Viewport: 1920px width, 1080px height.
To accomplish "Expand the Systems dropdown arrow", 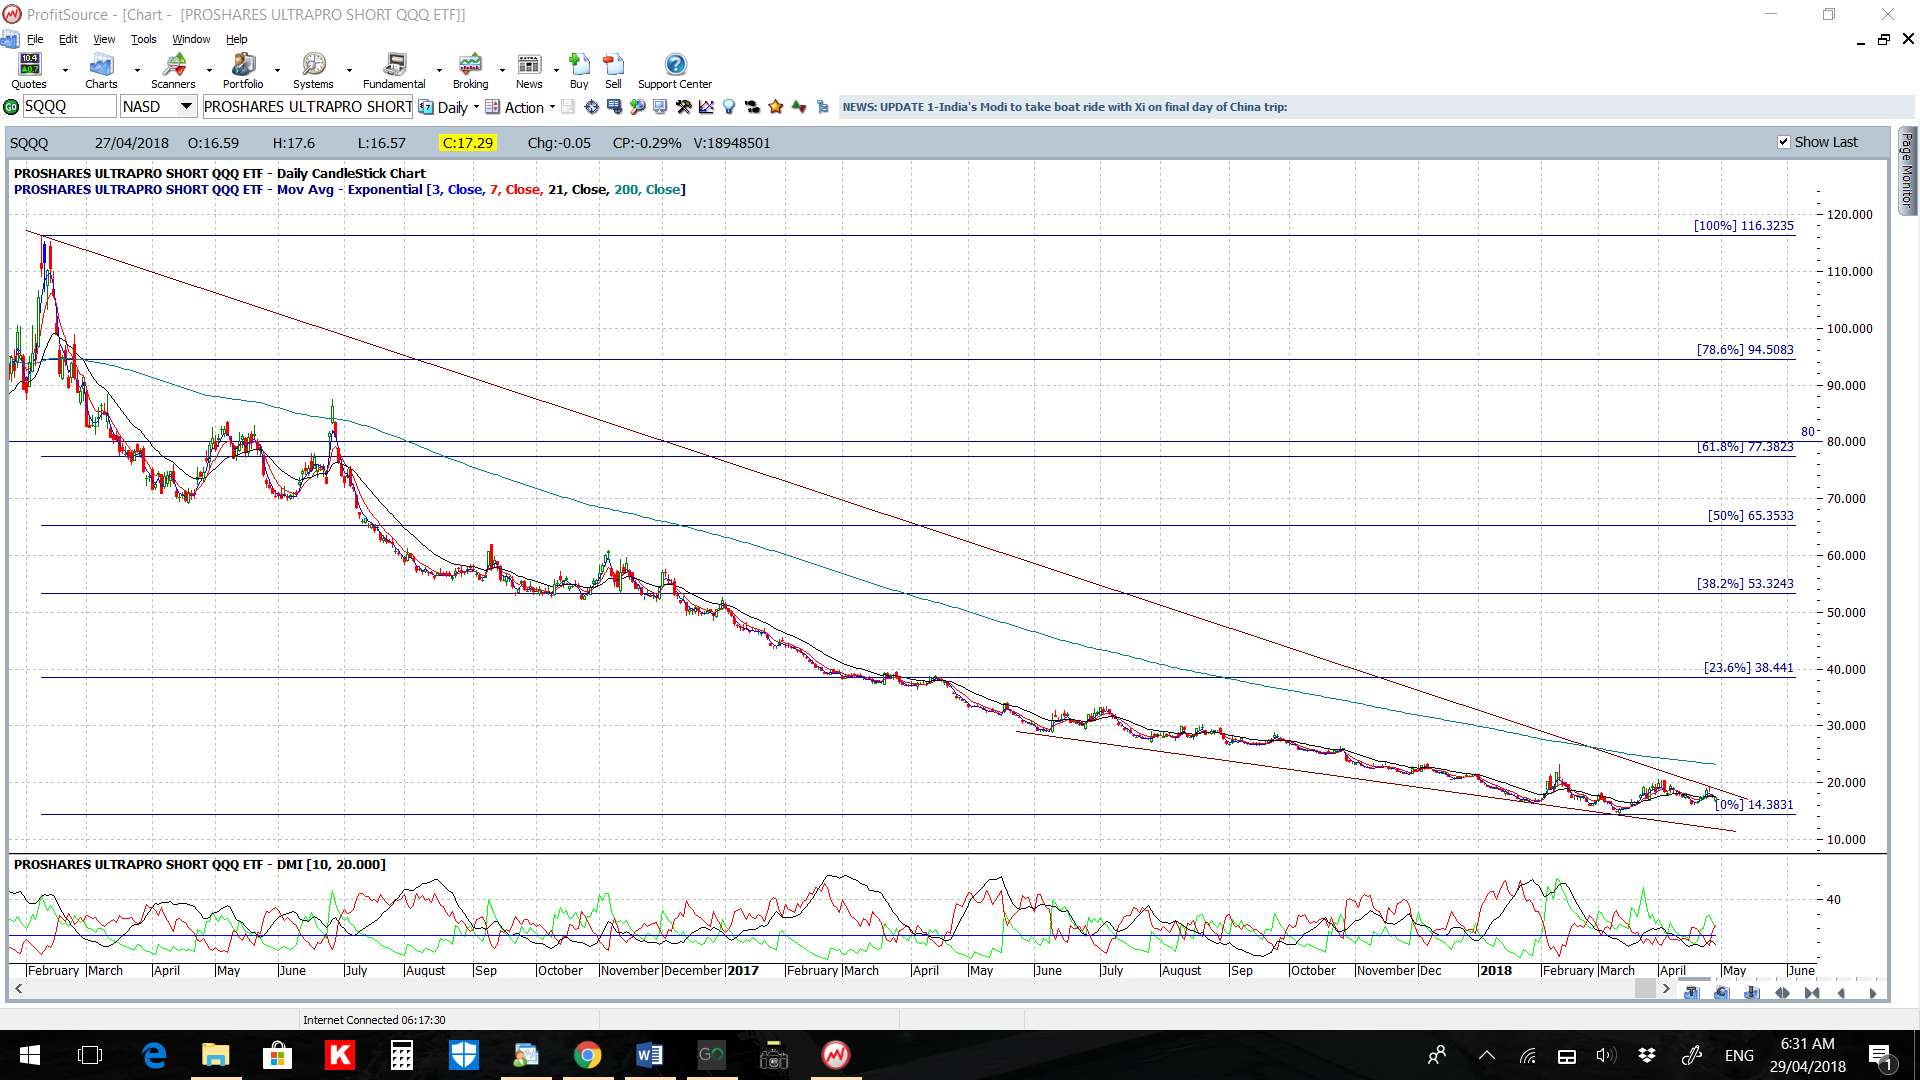I will coord(349,71).
